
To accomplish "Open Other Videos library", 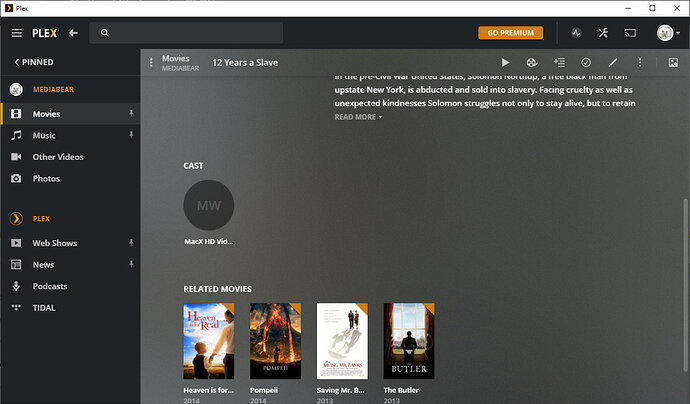I will pyautogui.click(x=70, y=157).
